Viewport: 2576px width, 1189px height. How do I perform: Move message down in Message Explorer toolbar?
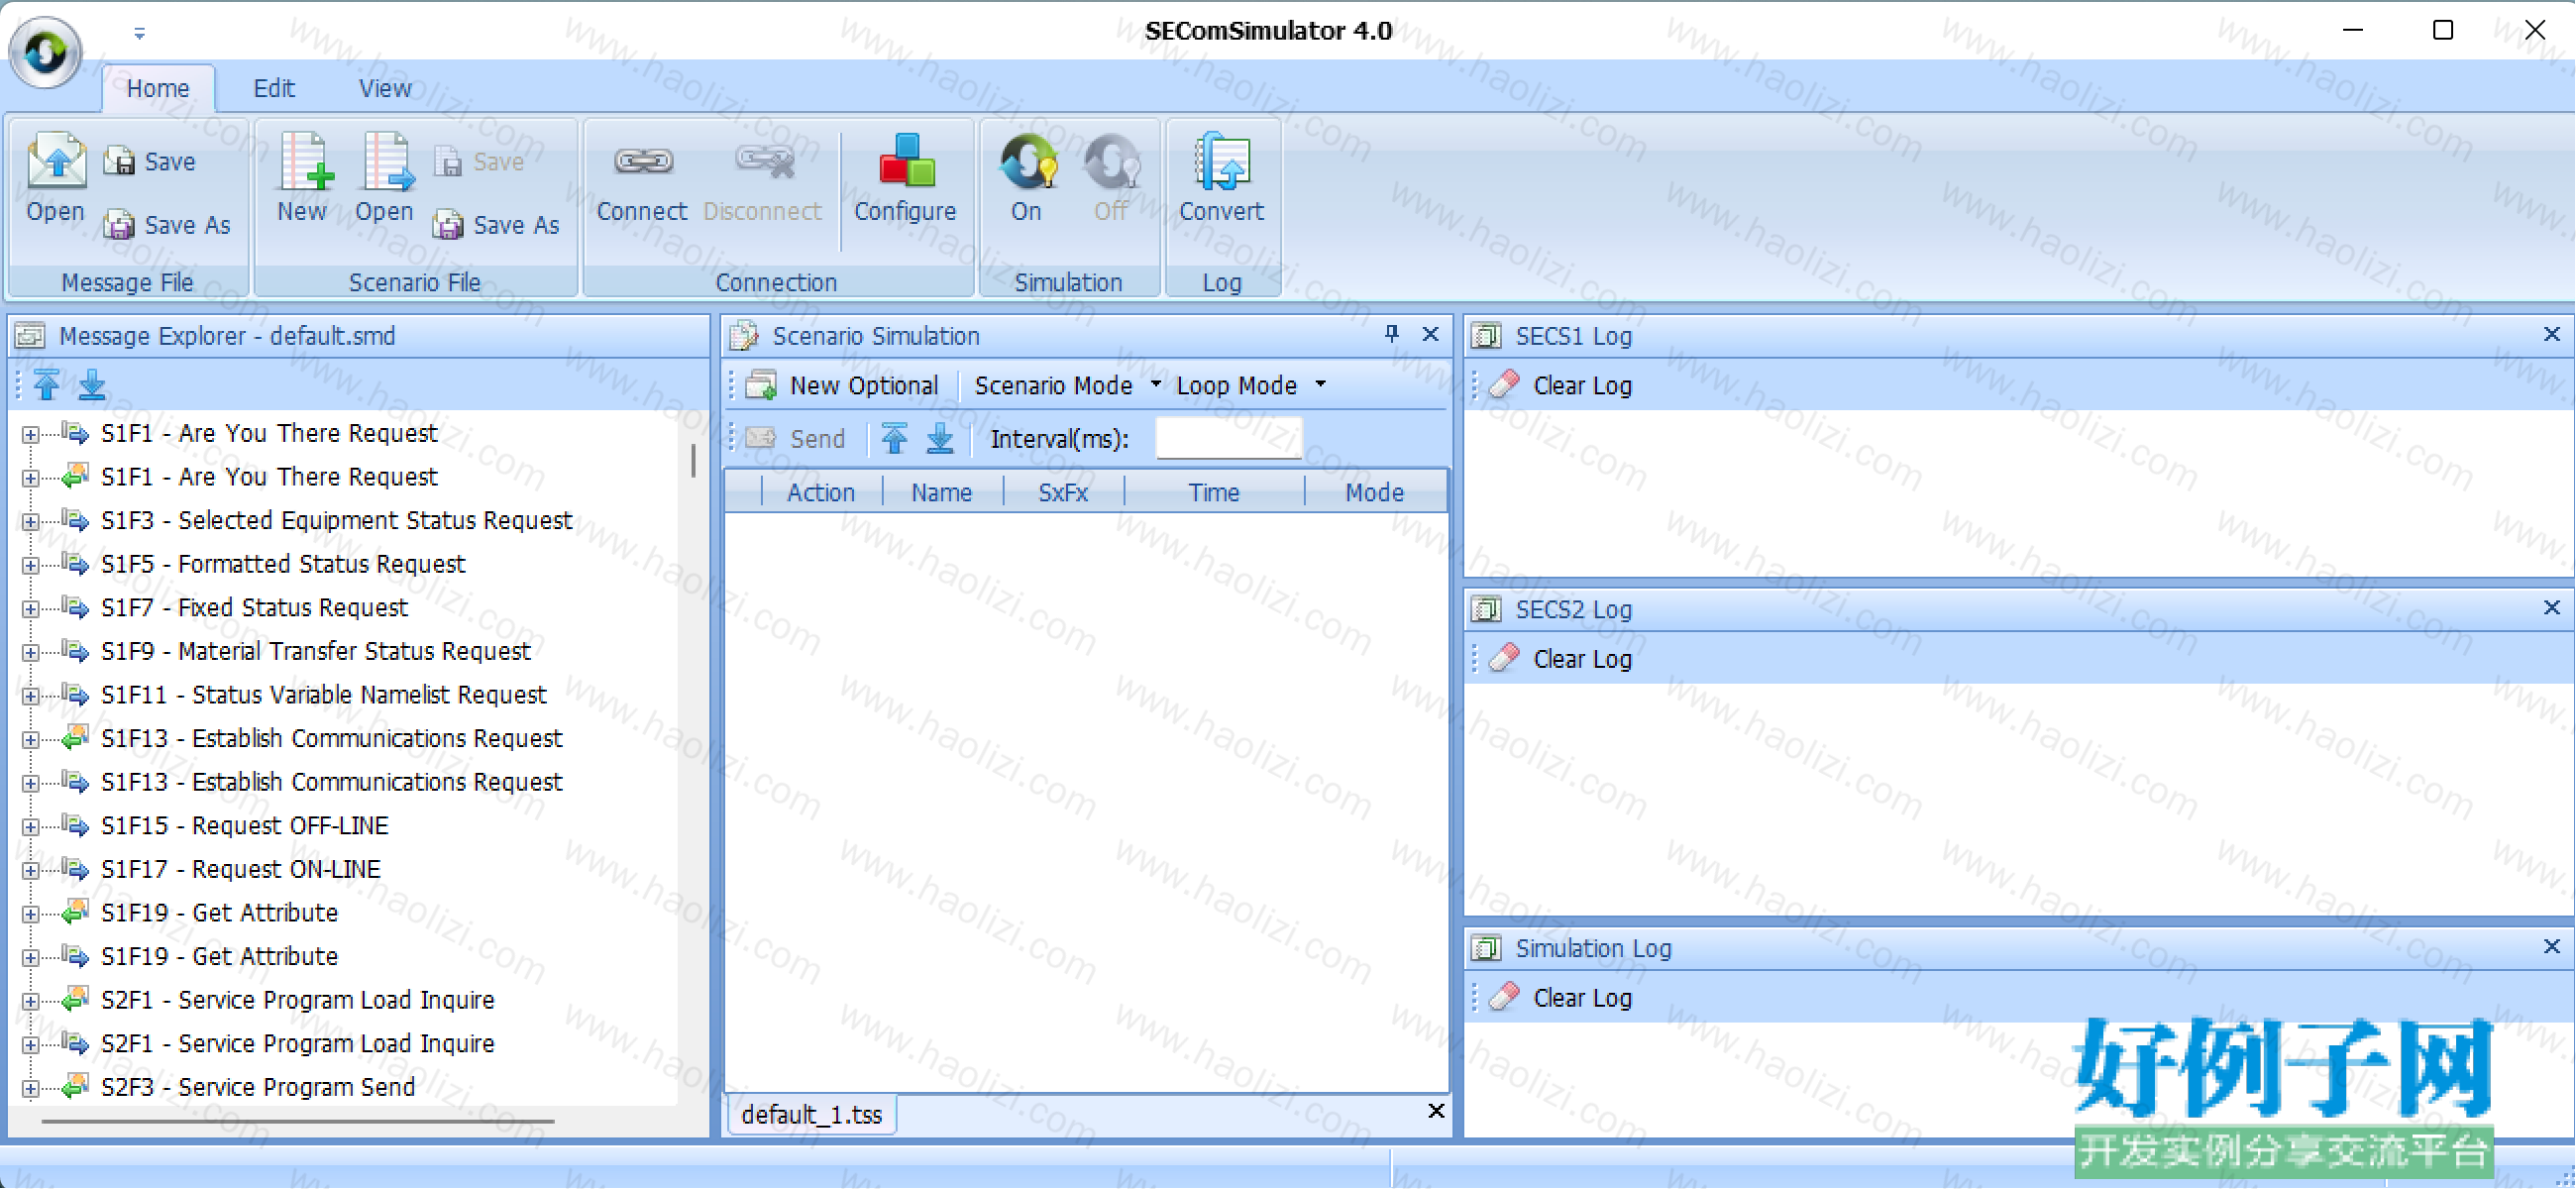point(92,385)
